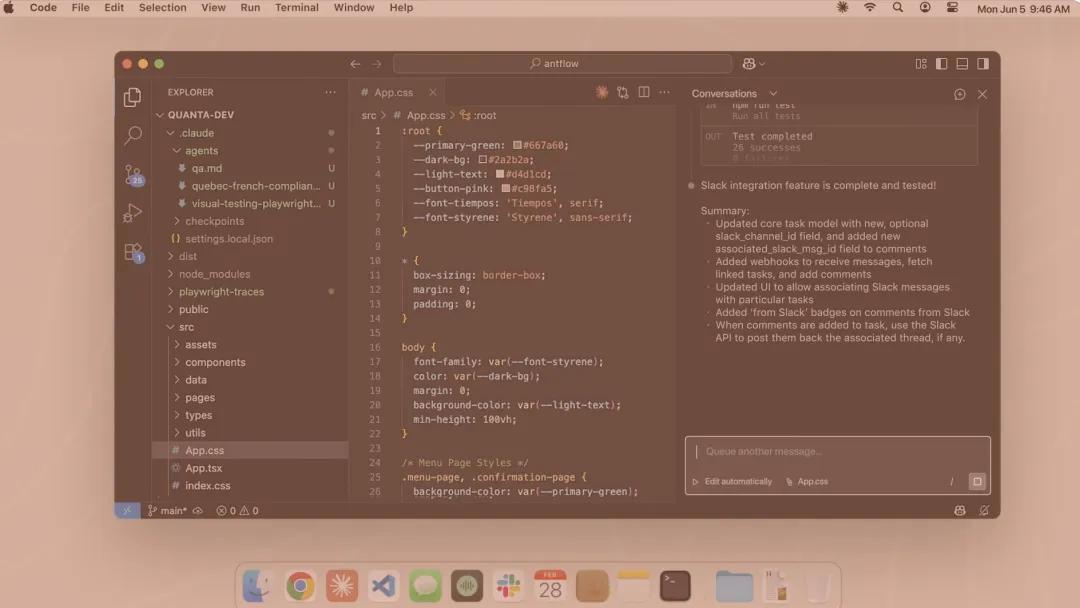Click the split editor icon
Viewport: 1080px width, 608px height.
(x=644, y=92)
